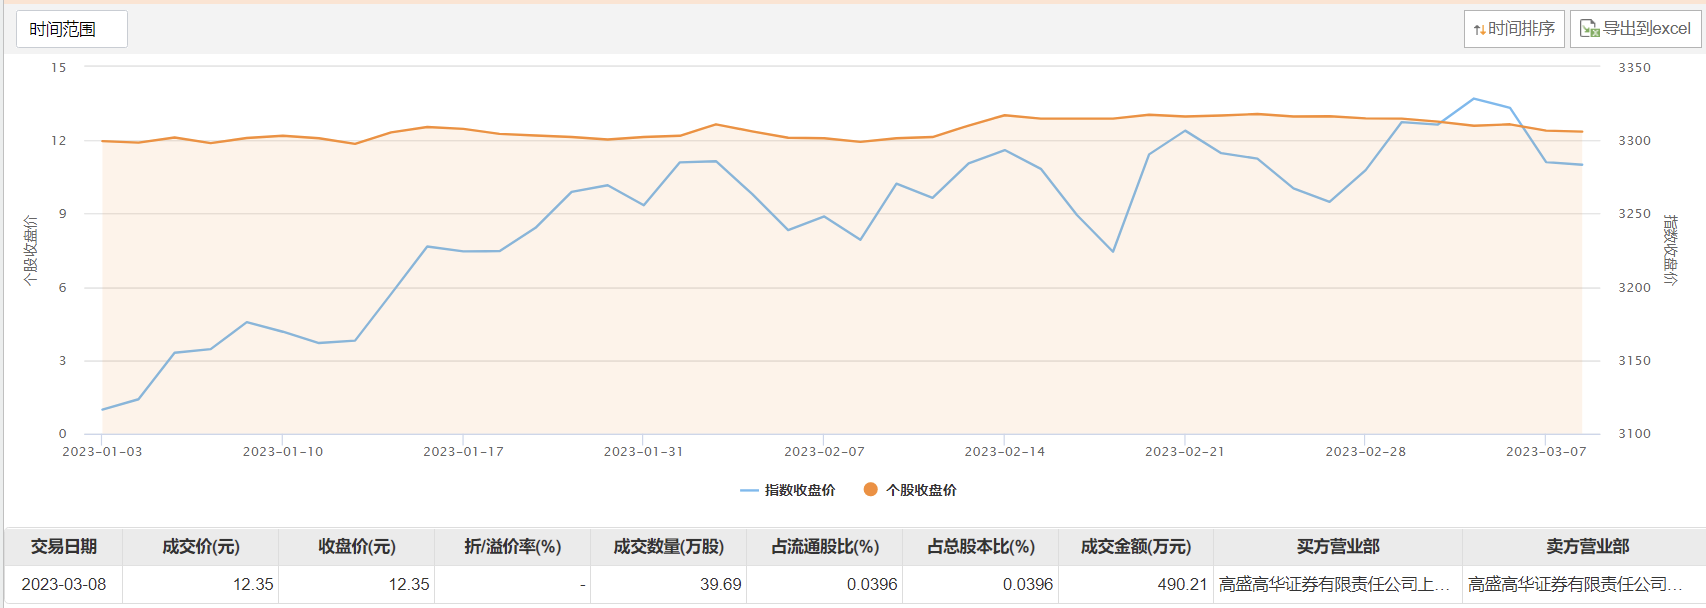Select the 收盘价(元) column header

coord(357,547)
